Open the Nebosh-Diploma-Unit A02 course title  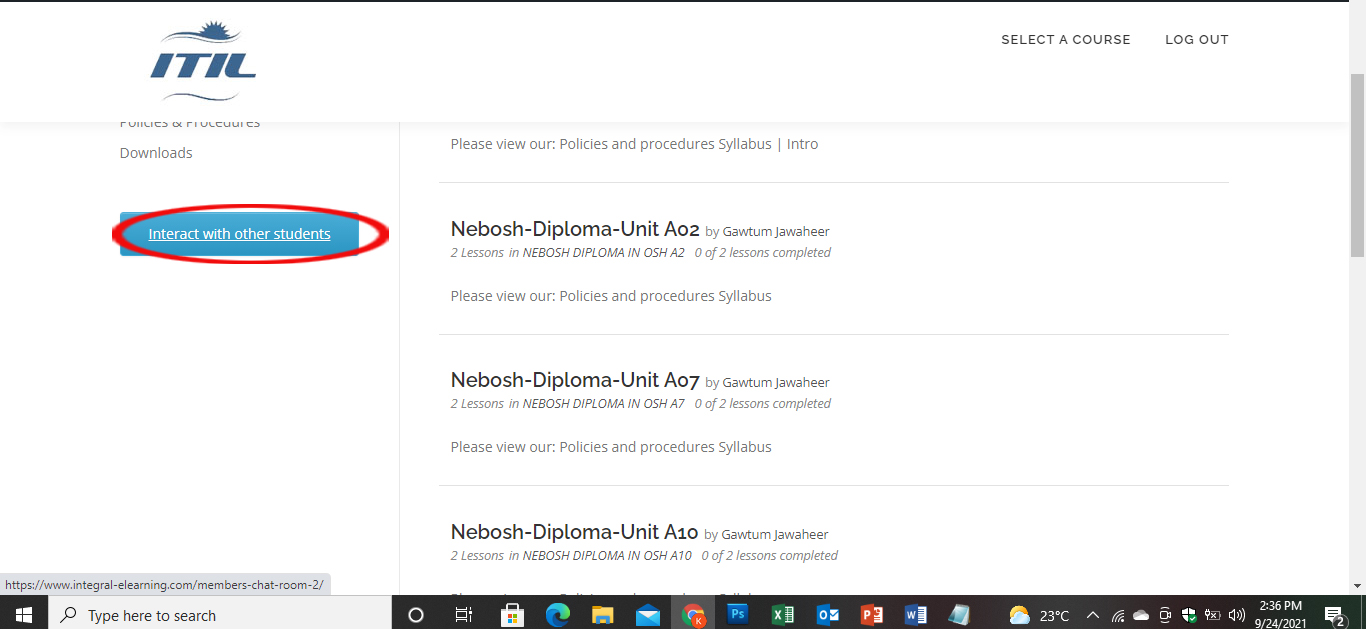pyautogui.click(x=575, y=229)
